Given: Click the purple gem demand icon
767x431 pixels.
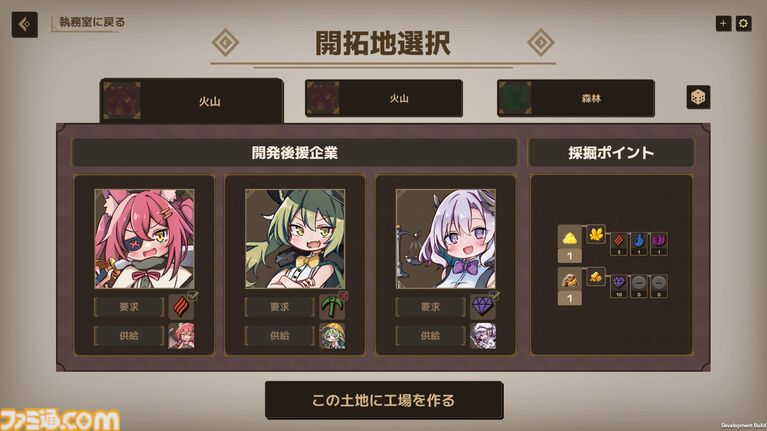Looking at the screenshot, I should click(x=482, y=307).
